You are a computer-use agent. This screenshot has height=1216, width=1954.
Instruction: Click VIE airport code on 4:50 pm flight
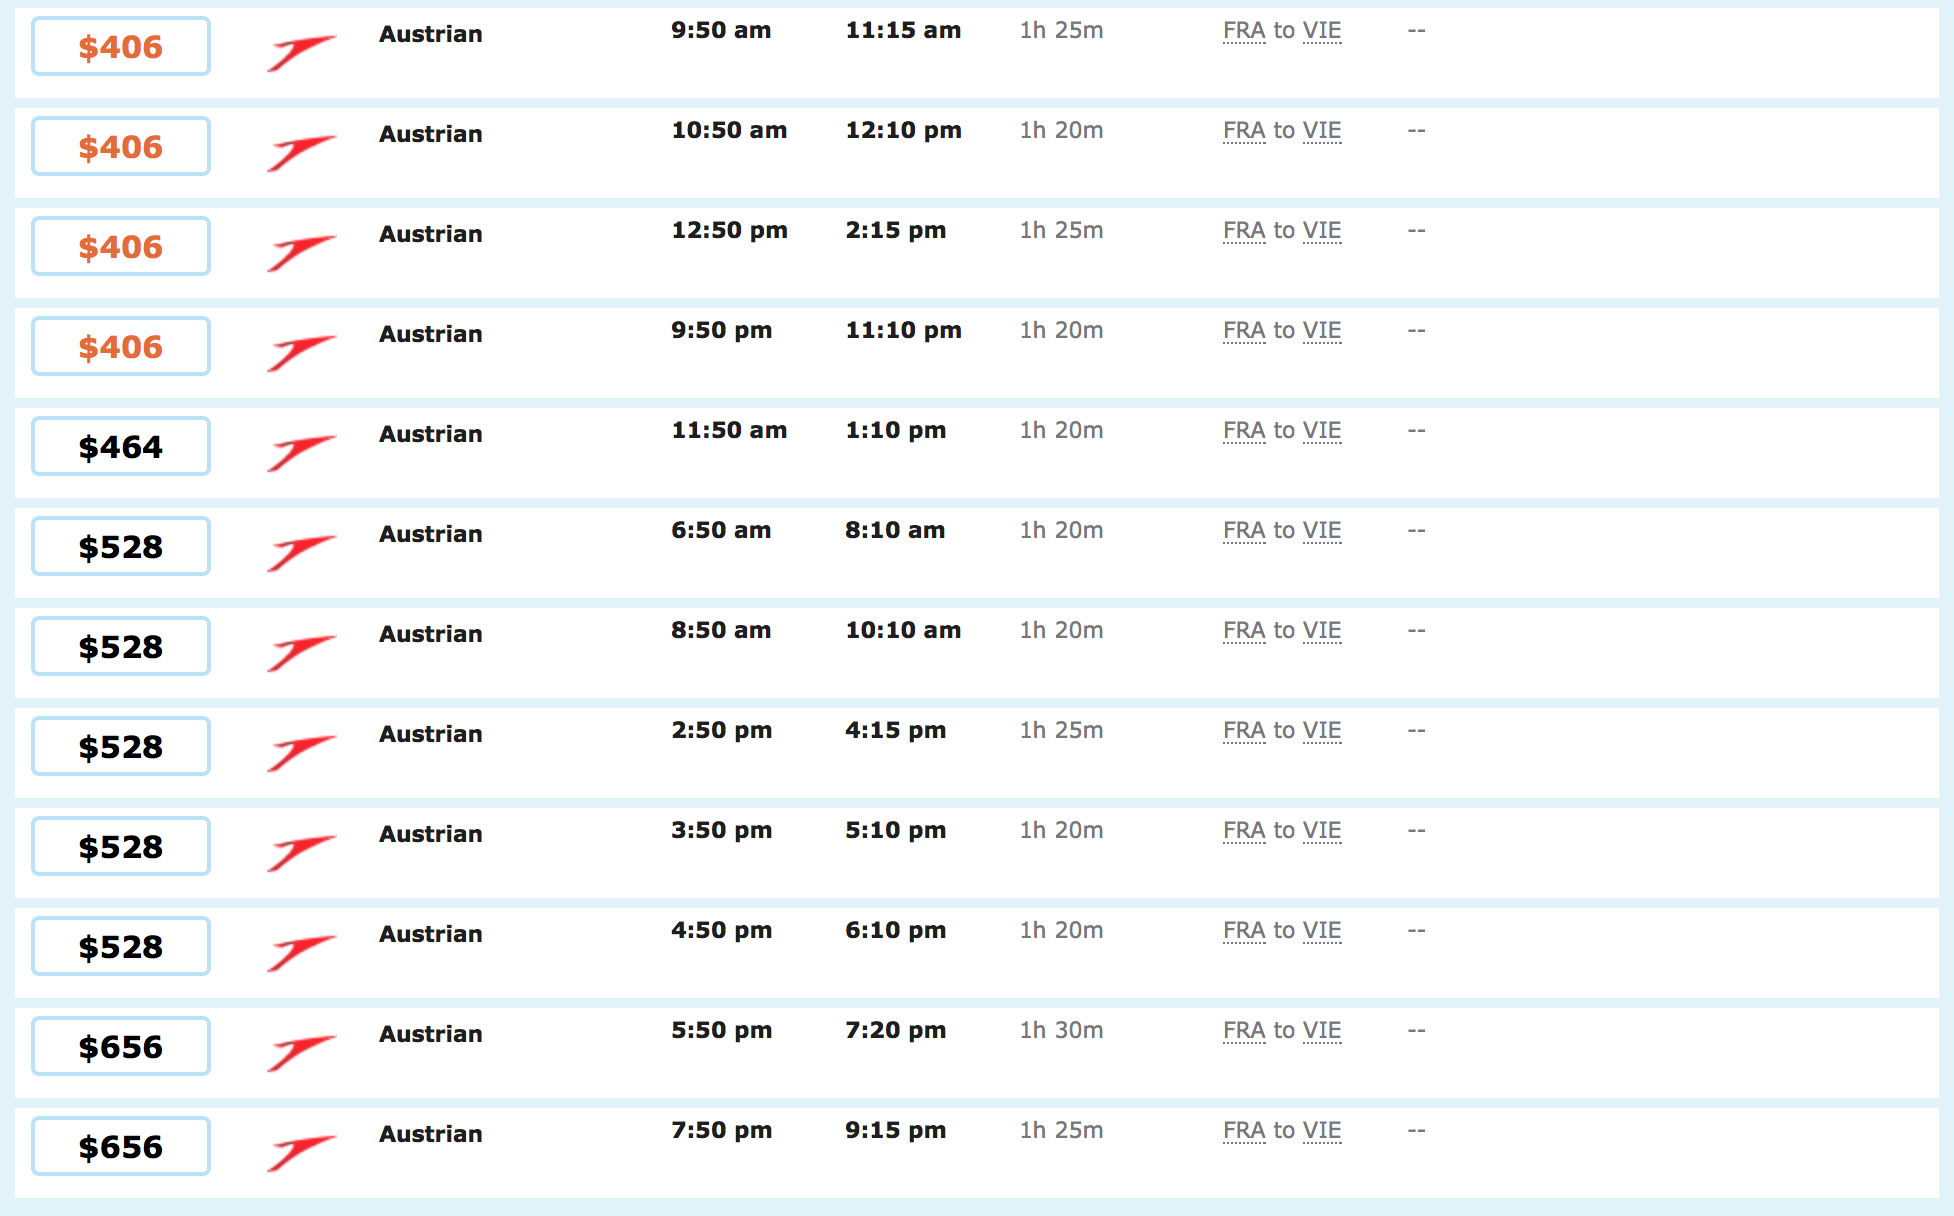[1322, 931]
